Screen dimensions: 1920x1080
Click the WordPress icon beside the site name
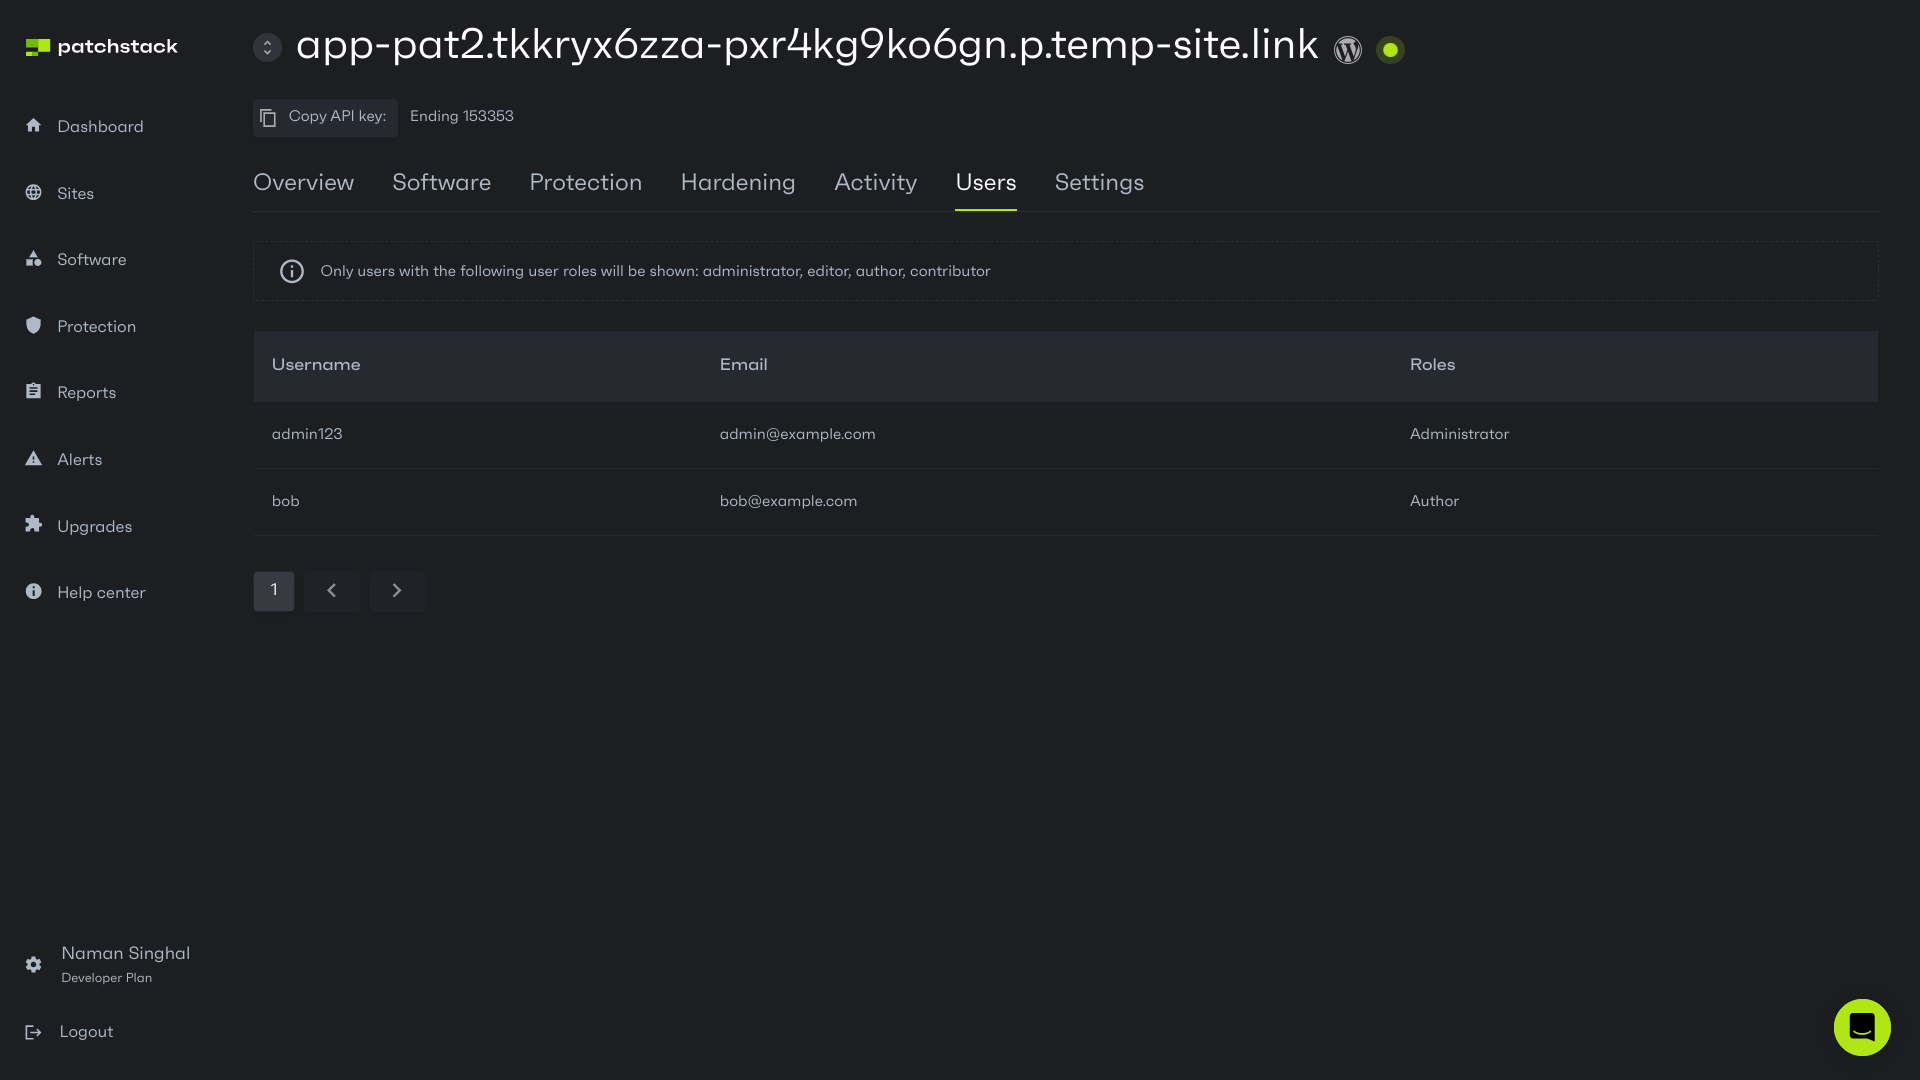pos(1348,49)
